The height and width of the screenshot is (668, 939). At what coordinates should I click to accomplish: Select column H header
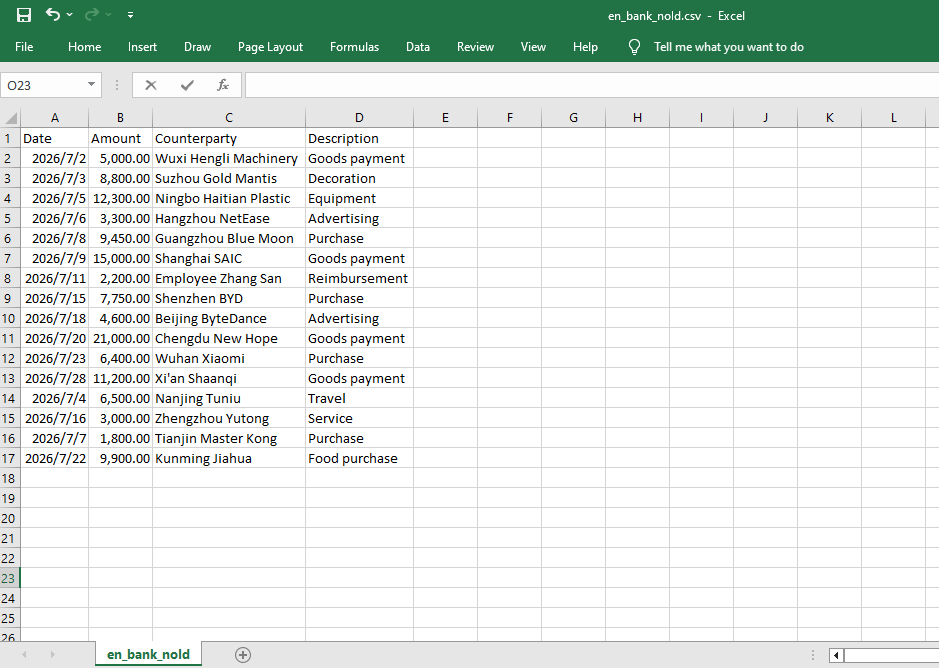(x=637, y=117)
